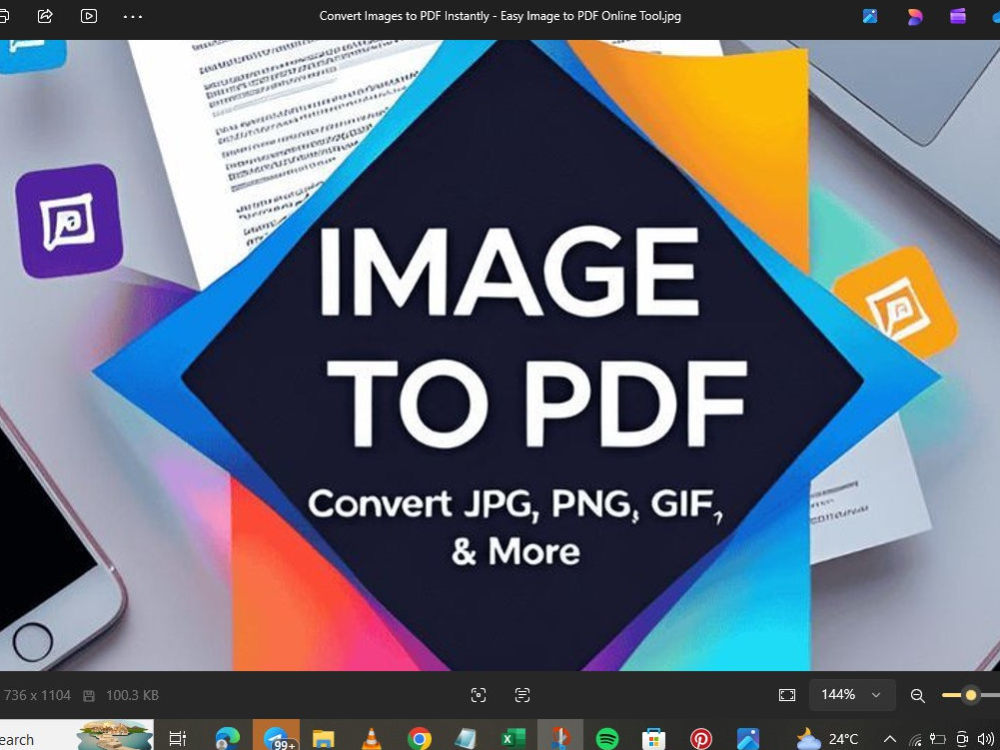Expand hidden system tray icons chevron
The height and width of the screenshot is (750, 1000).
coord(889,739)
